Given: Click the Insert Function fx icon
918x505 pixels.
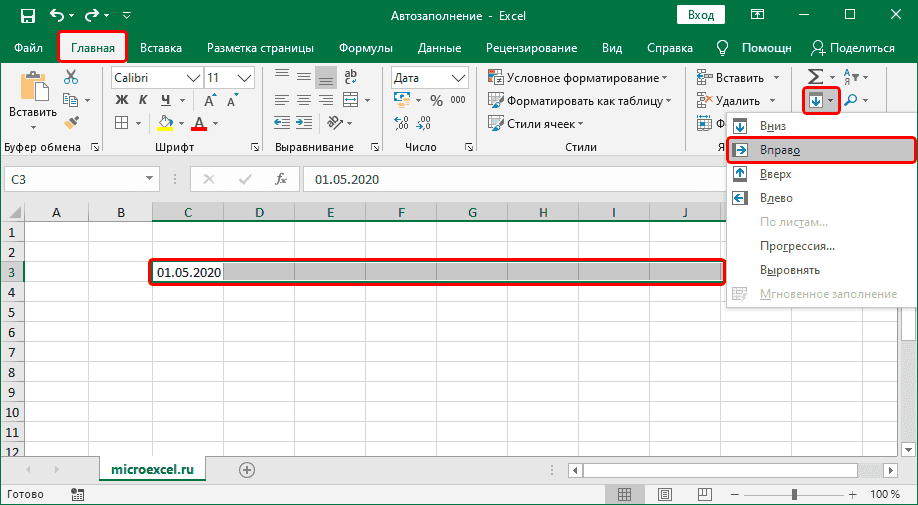Looking at the screenshot, I should (282, 179).
